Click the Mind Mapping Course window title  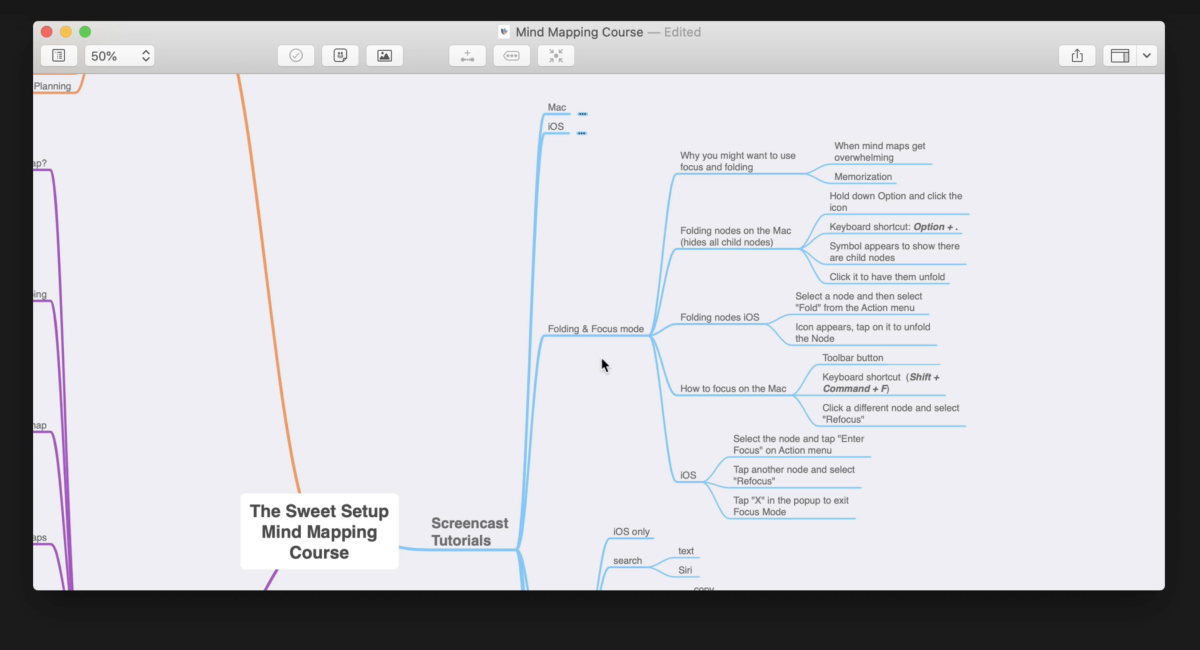point(579,32)
